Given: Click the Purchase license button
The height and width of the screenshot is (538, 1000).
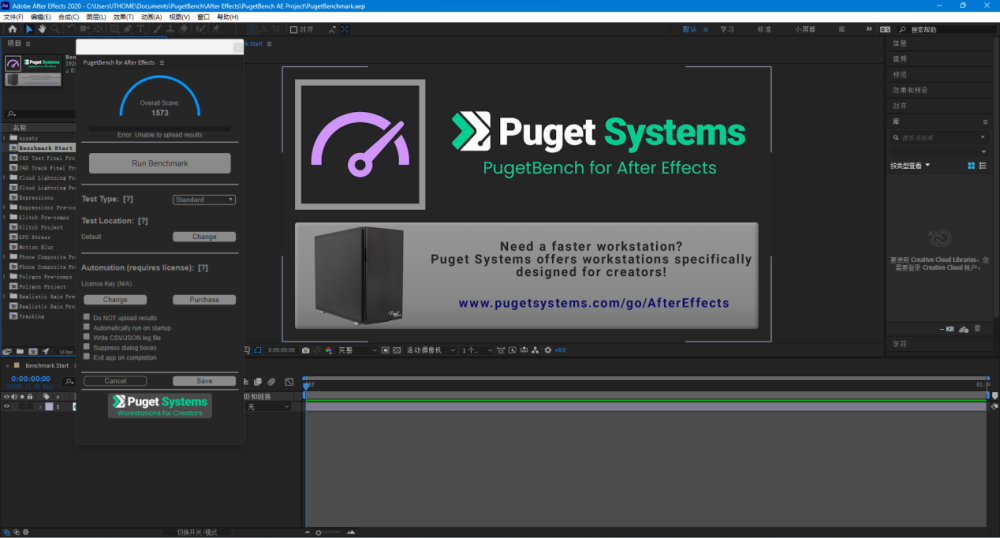Looking at the screenshot, I should [x=204, y=300].
